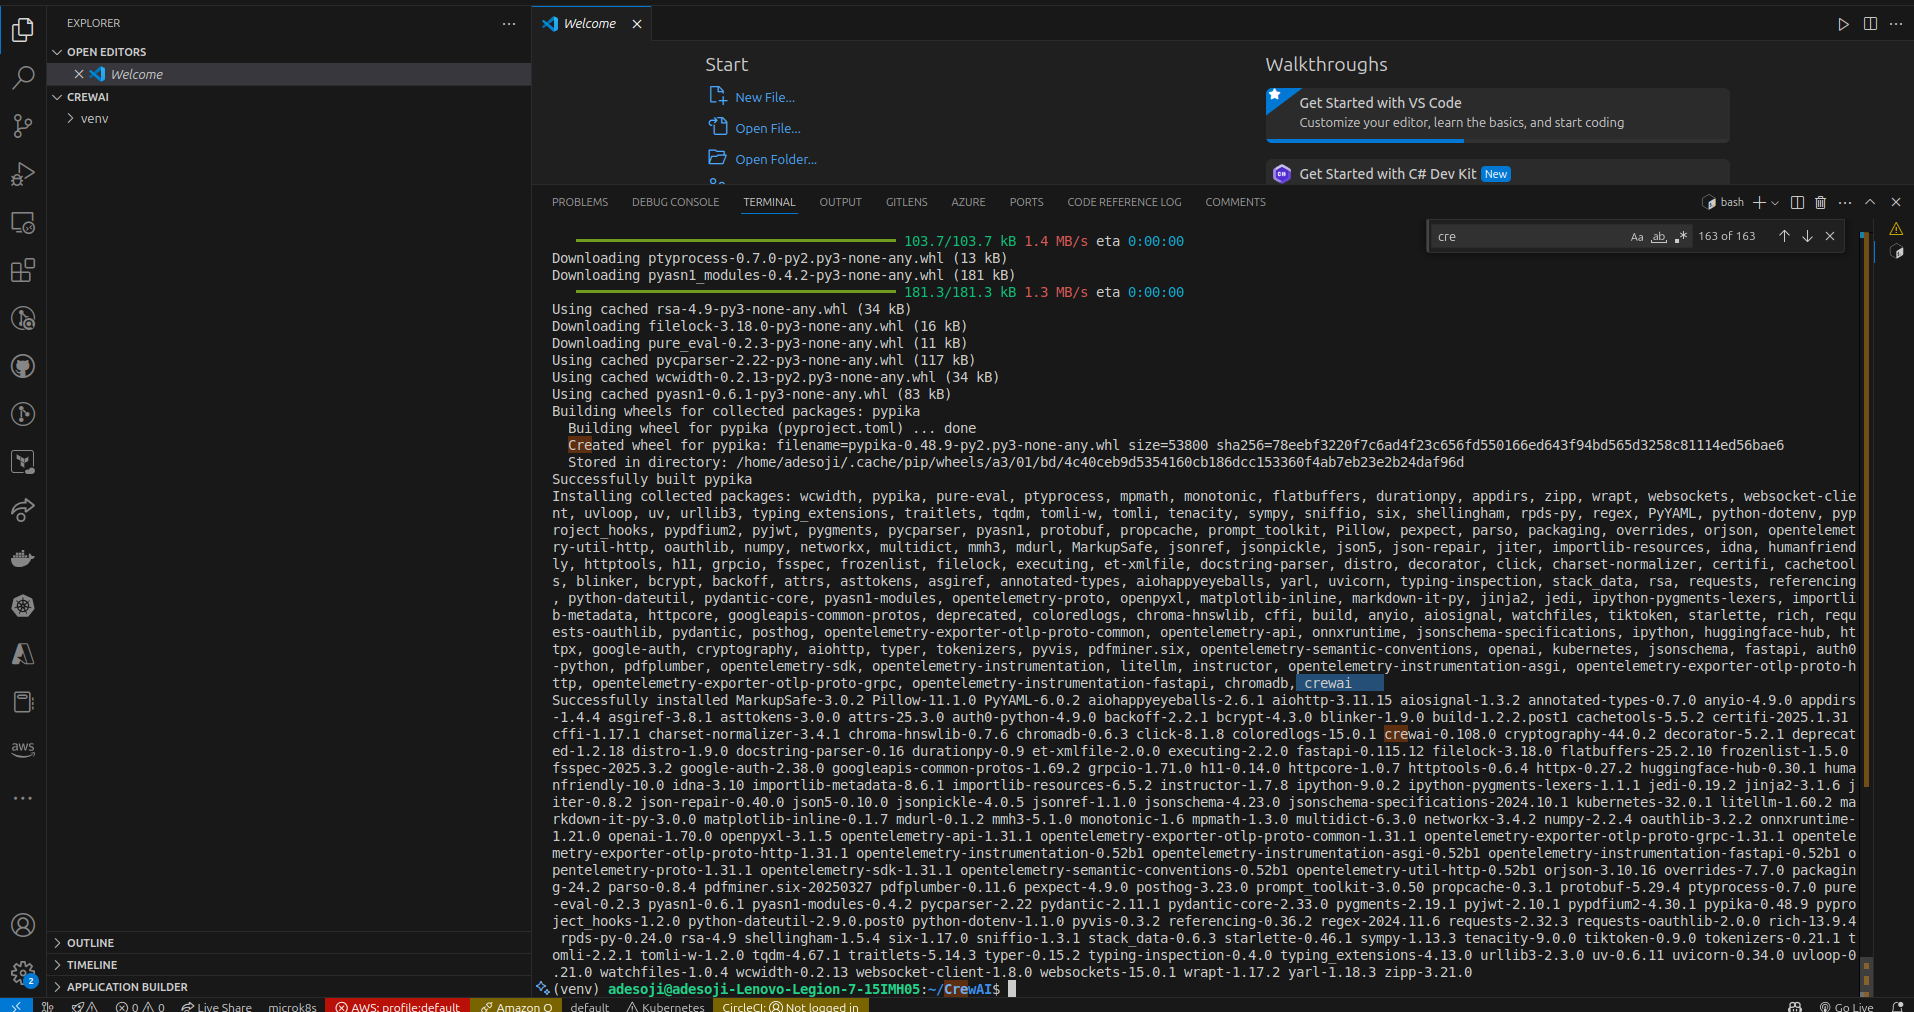Maximize the panel size with chevron up
The height and width of the screenshot is (1012, 1914).
1870,202
